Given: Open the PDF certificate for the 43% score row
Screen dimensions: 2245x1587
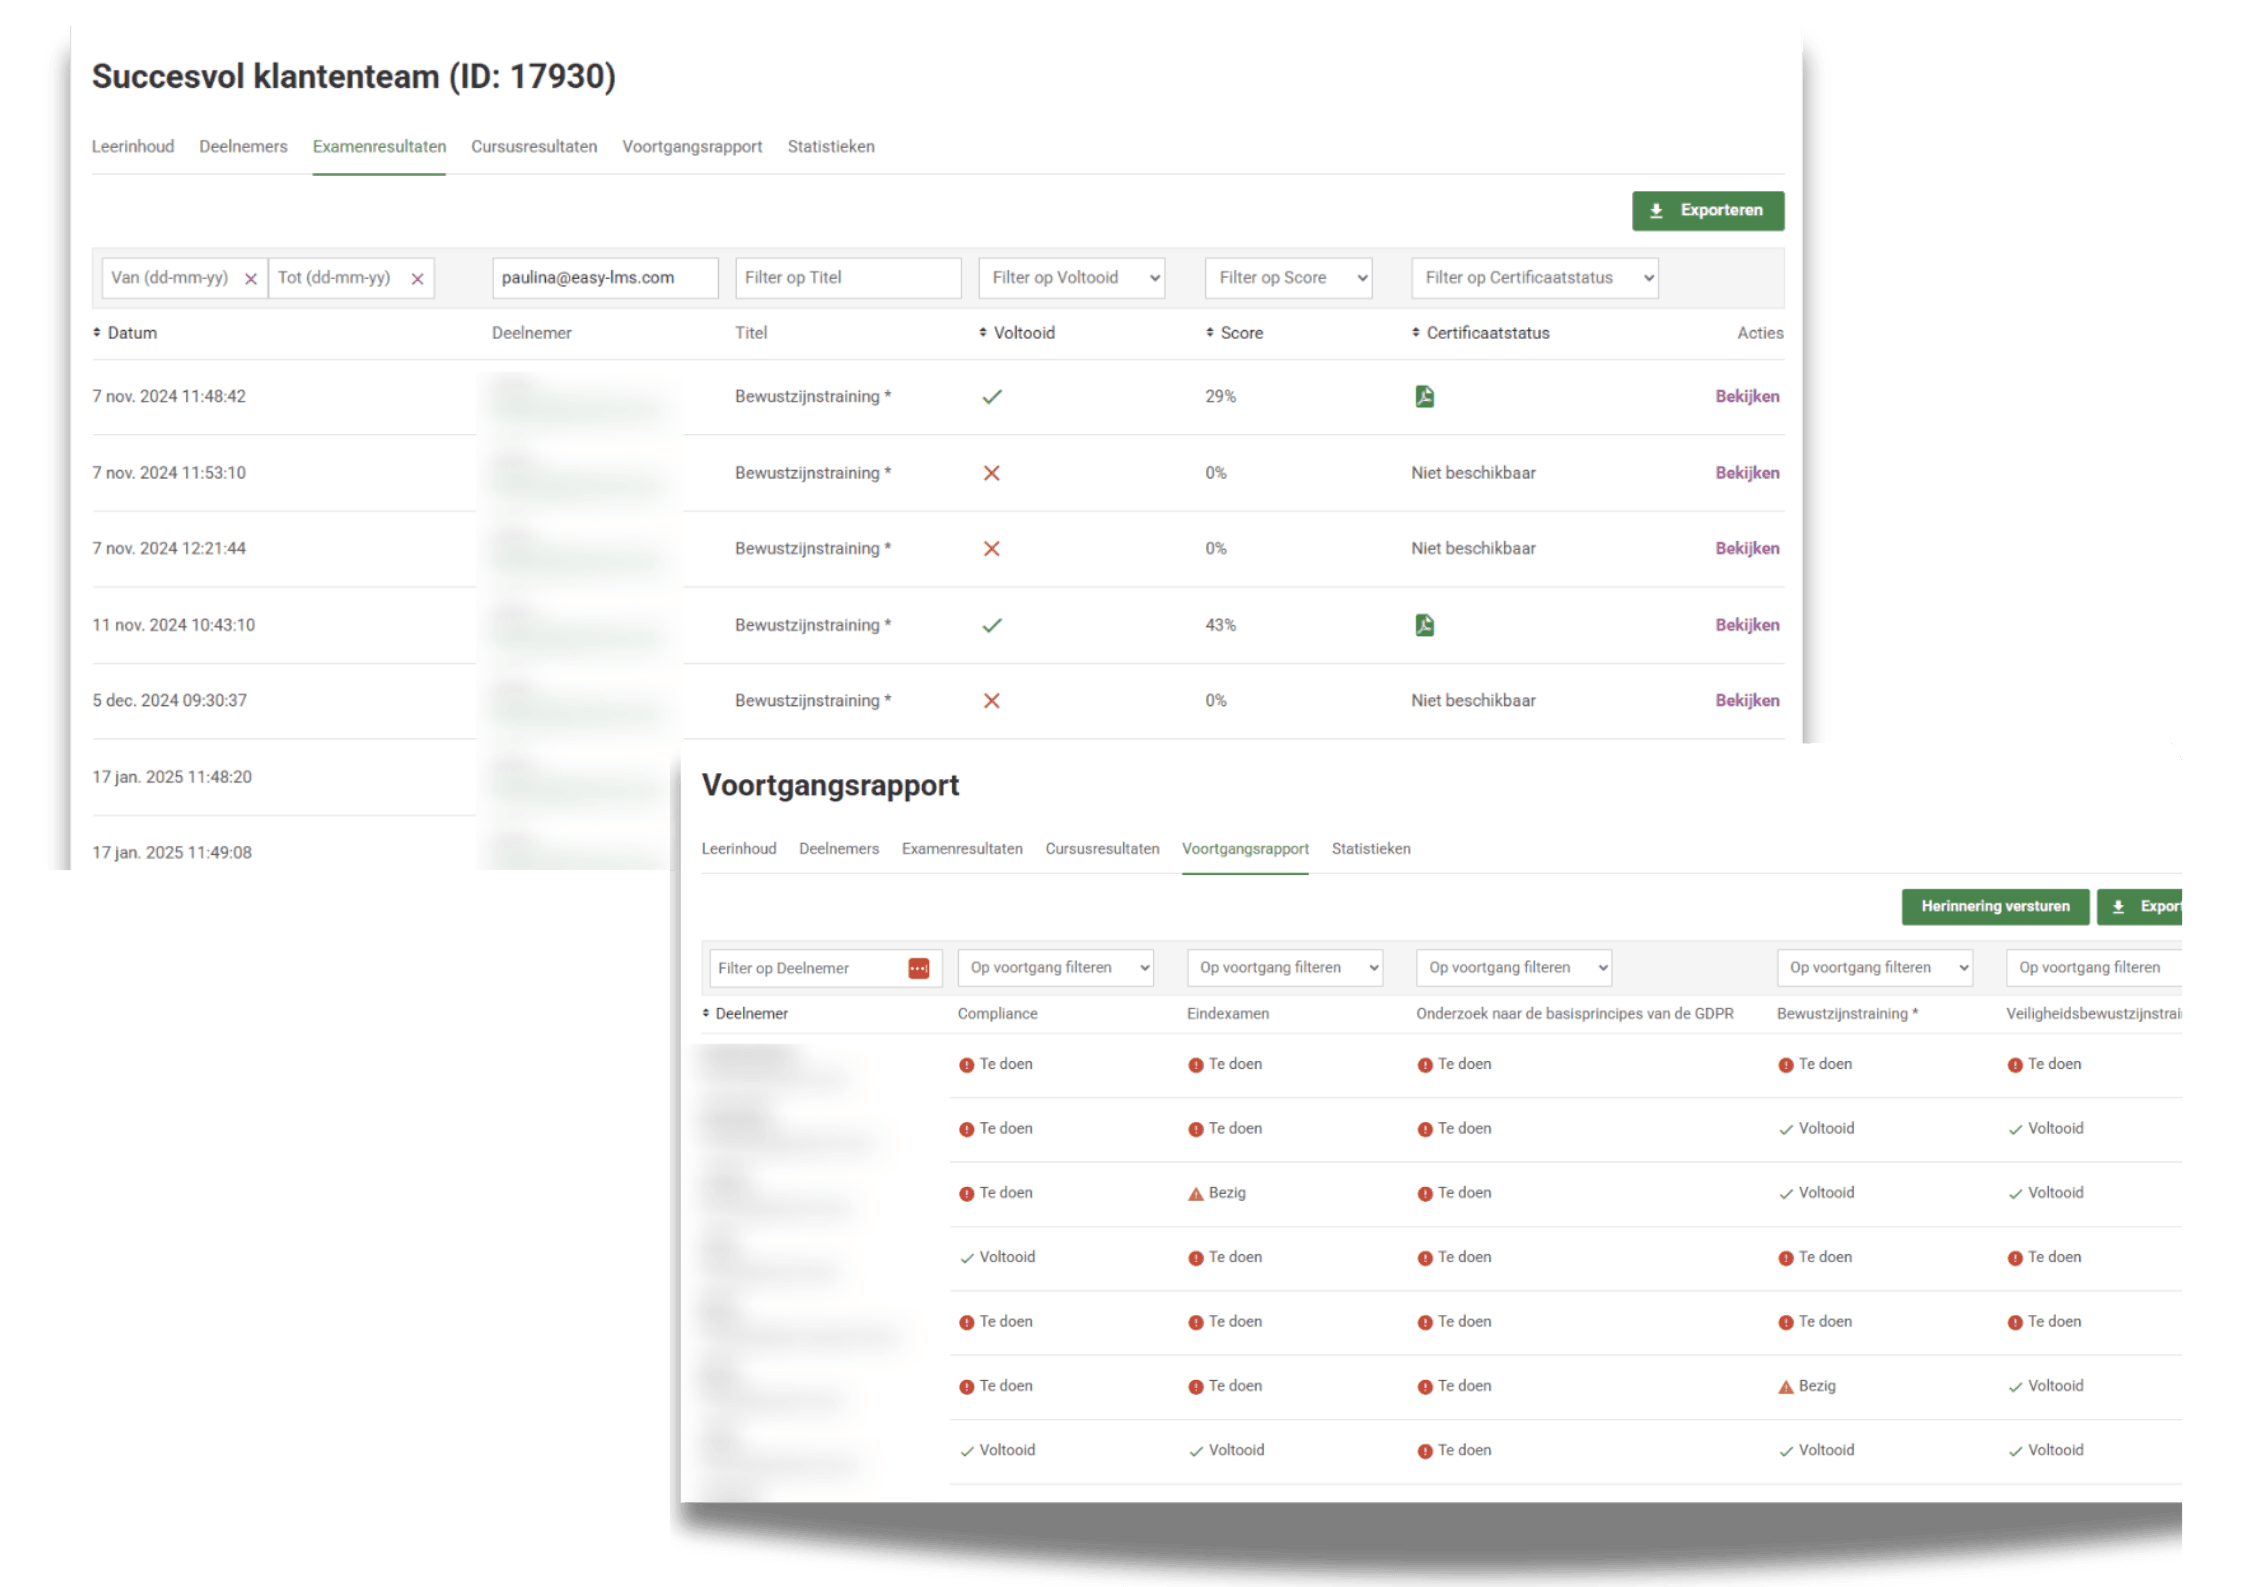Looking at the screenshot, I should coord(1424,625).
